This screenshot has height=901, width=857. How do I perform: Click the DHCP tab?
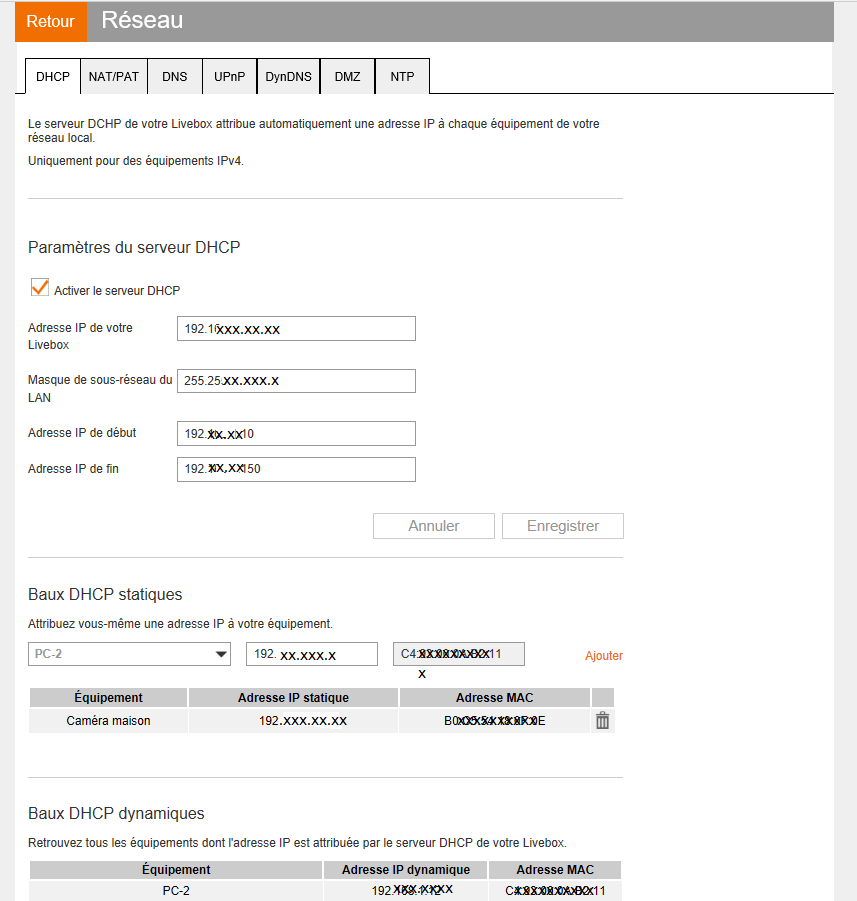51,76
